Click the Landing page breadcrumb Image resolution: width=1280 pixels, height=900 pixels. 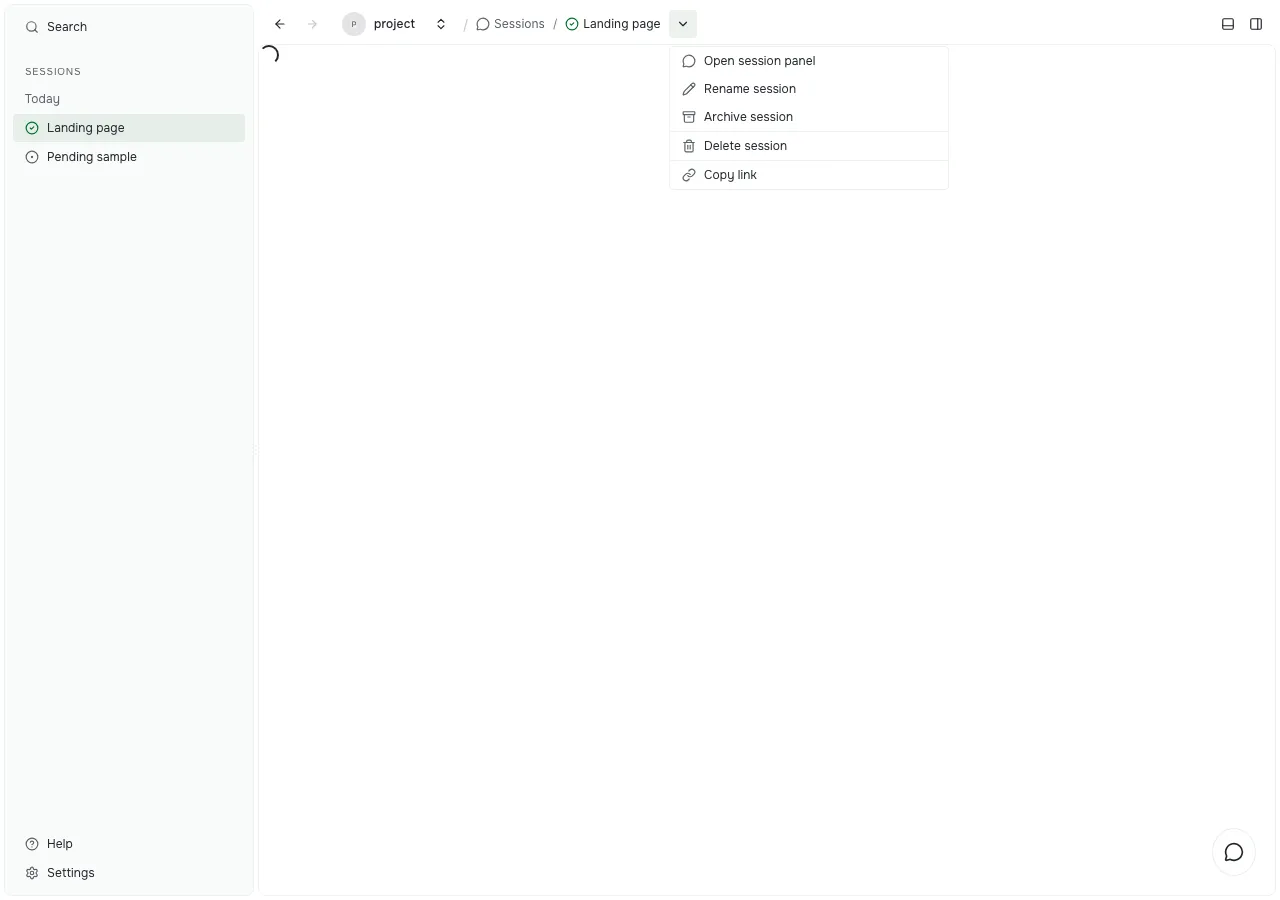(613, 24)
